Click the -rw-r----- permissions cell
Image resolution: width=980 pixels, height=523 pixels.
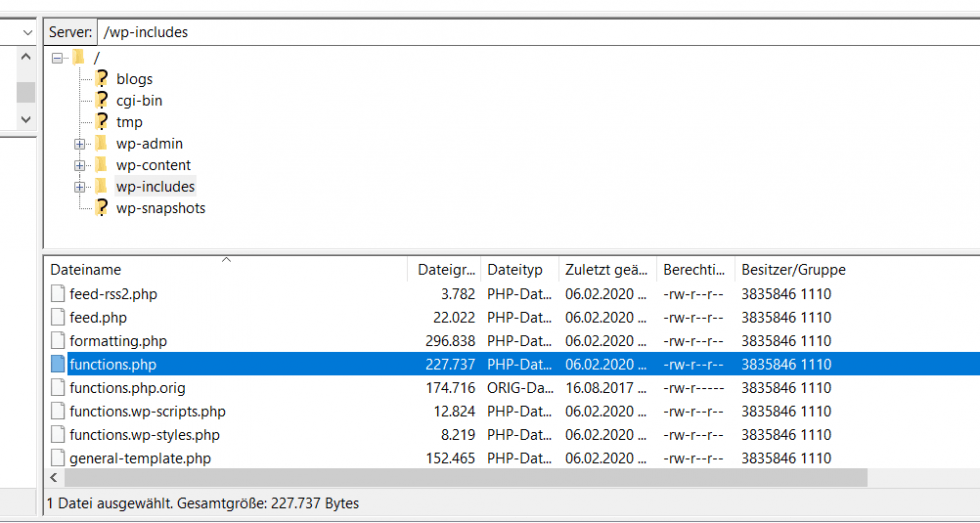pyautogui.click(x=696, y=388)
